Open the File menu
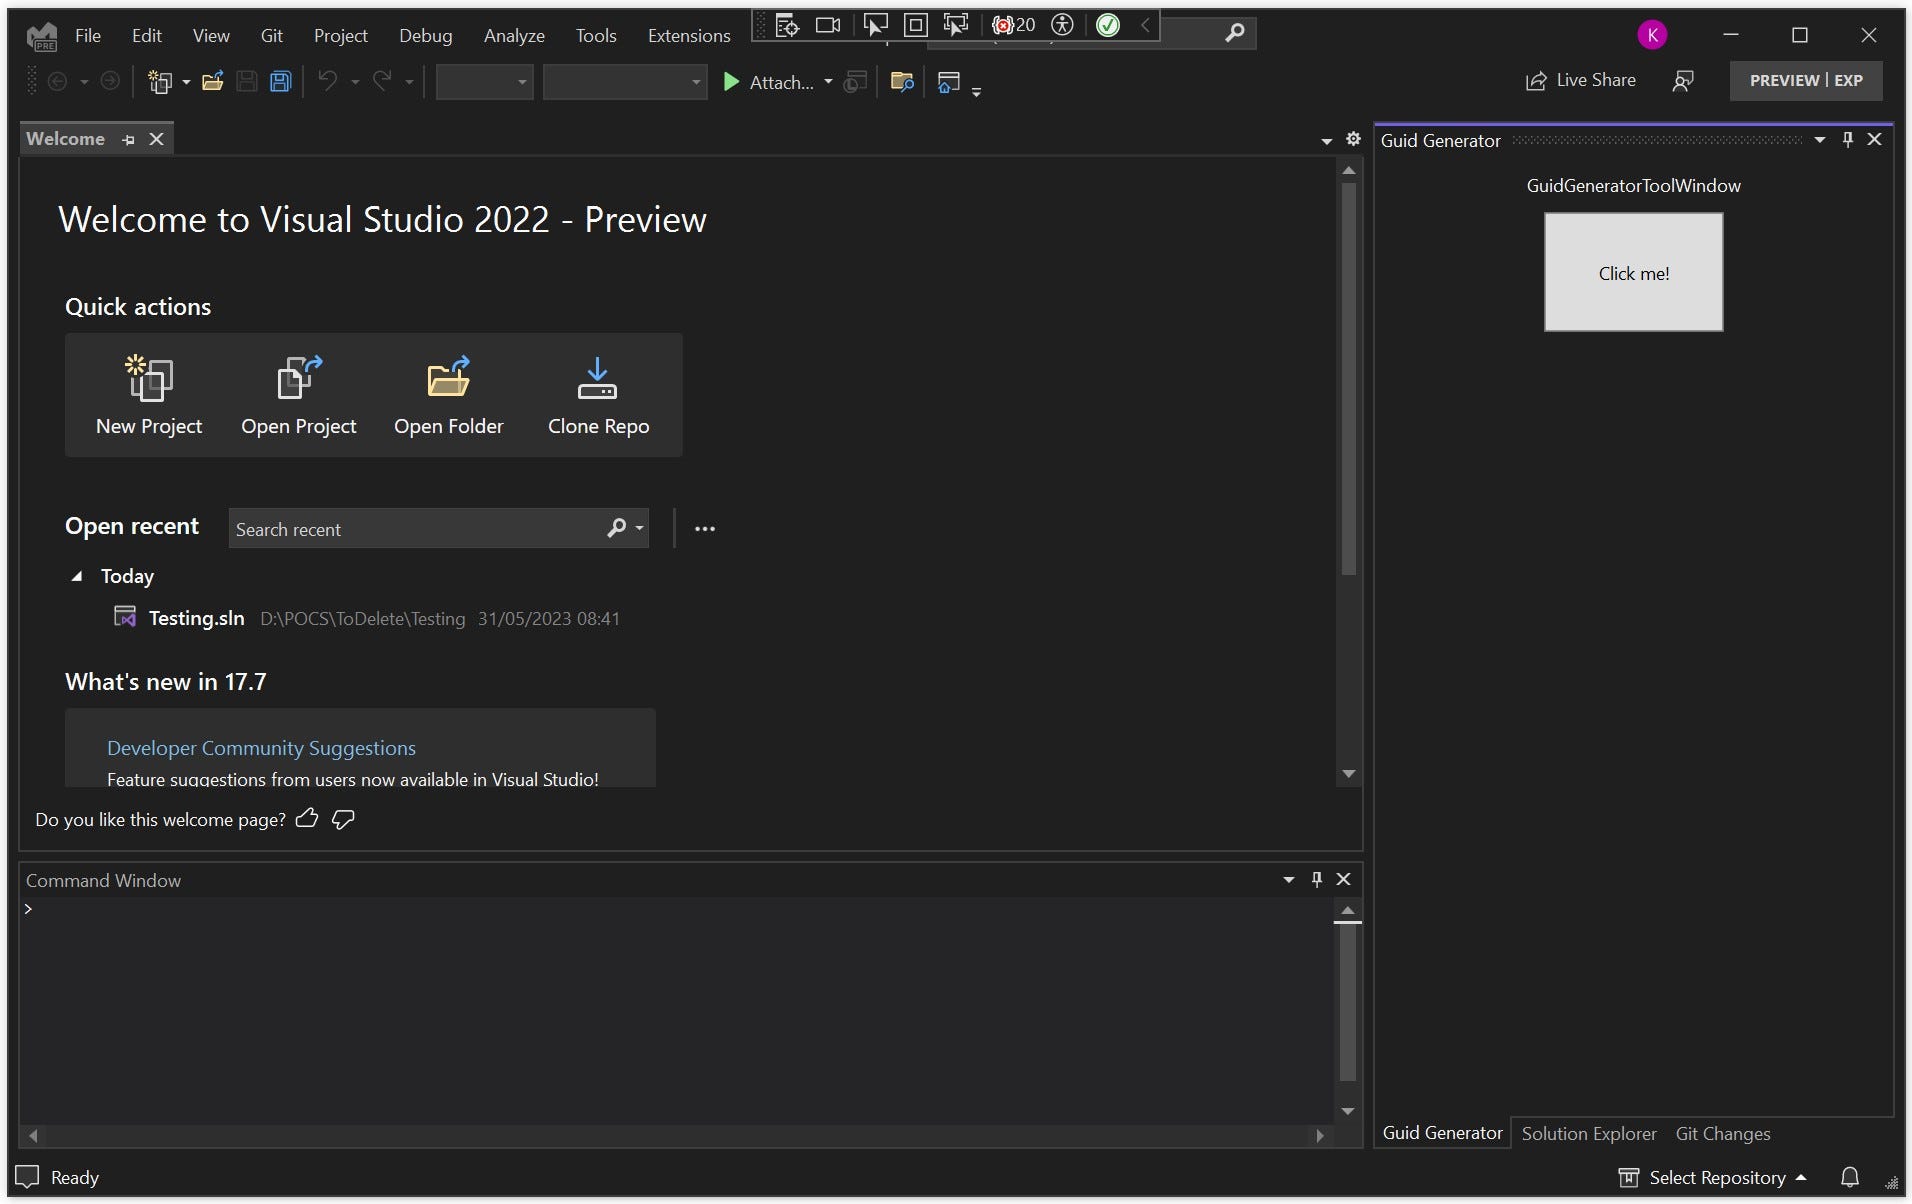1912x1204 pixels. click(x=88, y=35)
